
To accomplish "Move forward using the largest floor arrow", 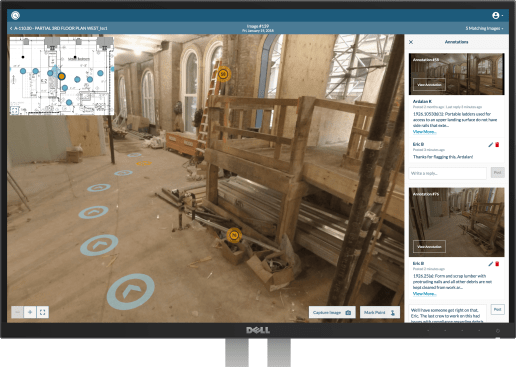I will pyautogui.click(x=131, y=292).
